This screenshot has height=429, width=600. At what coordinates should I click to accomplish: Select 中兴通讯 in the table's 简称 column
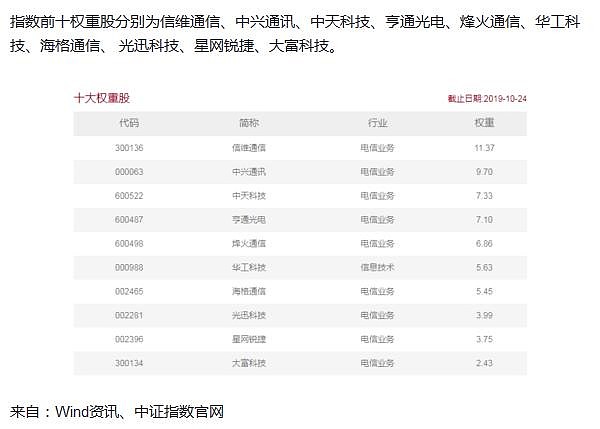pos(249,172)
